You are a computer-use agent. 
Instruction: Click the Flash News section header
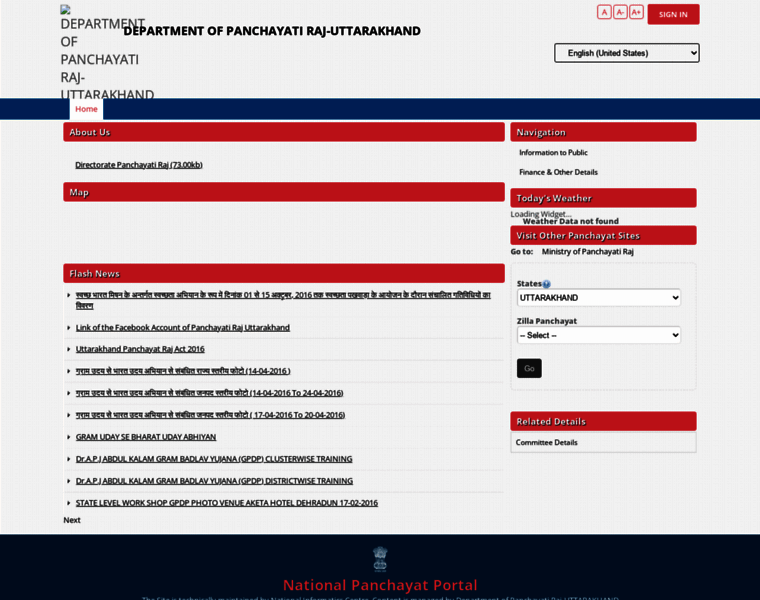click(x=284, y=273)
